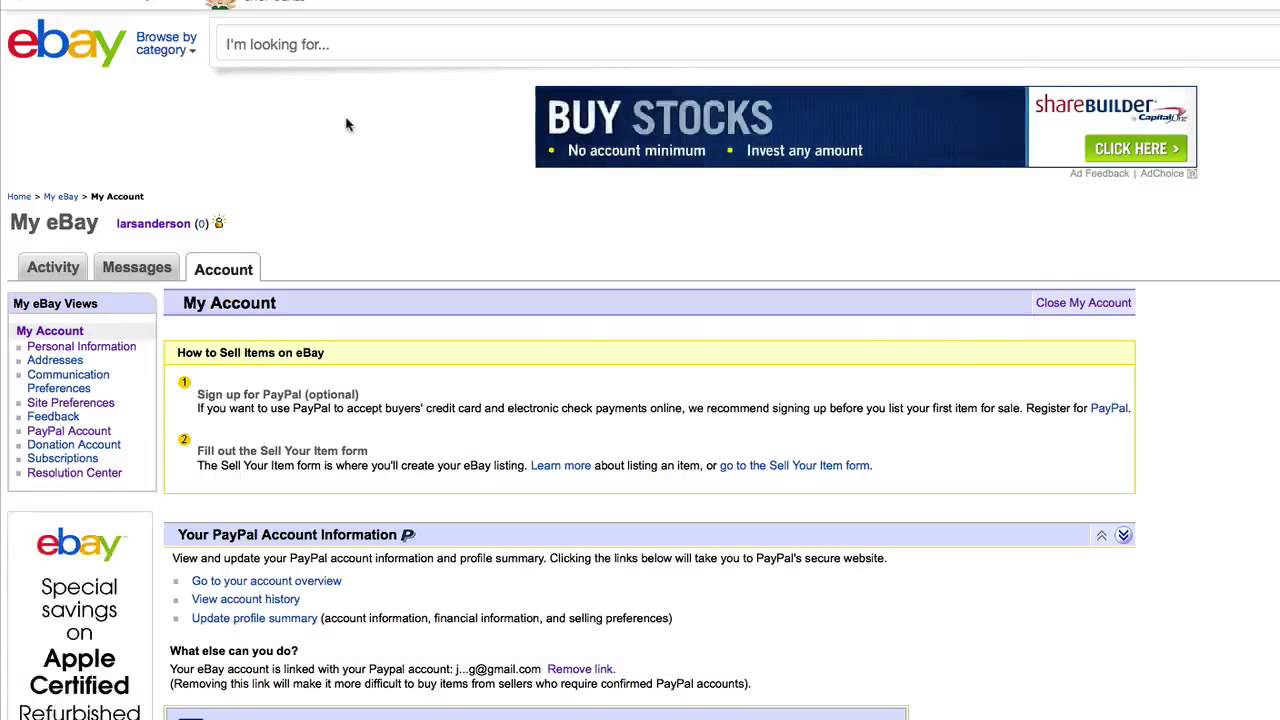Go to your account overview
1280x720 pixels.
(x=266, y=581)
